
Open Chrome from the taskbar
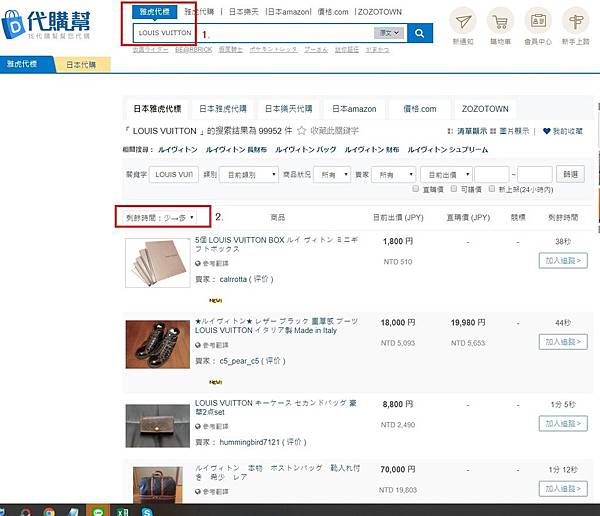tap(49, 512)
